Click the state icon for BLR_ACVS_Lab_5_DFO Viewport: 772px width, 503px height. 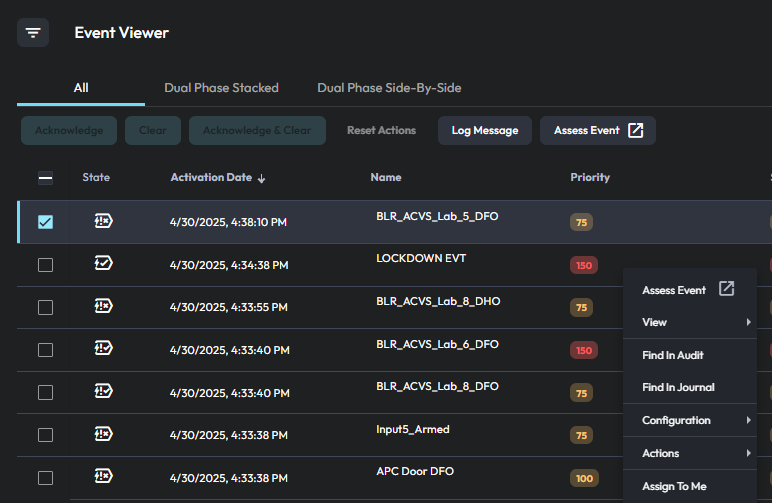click(x=102, y=221)
